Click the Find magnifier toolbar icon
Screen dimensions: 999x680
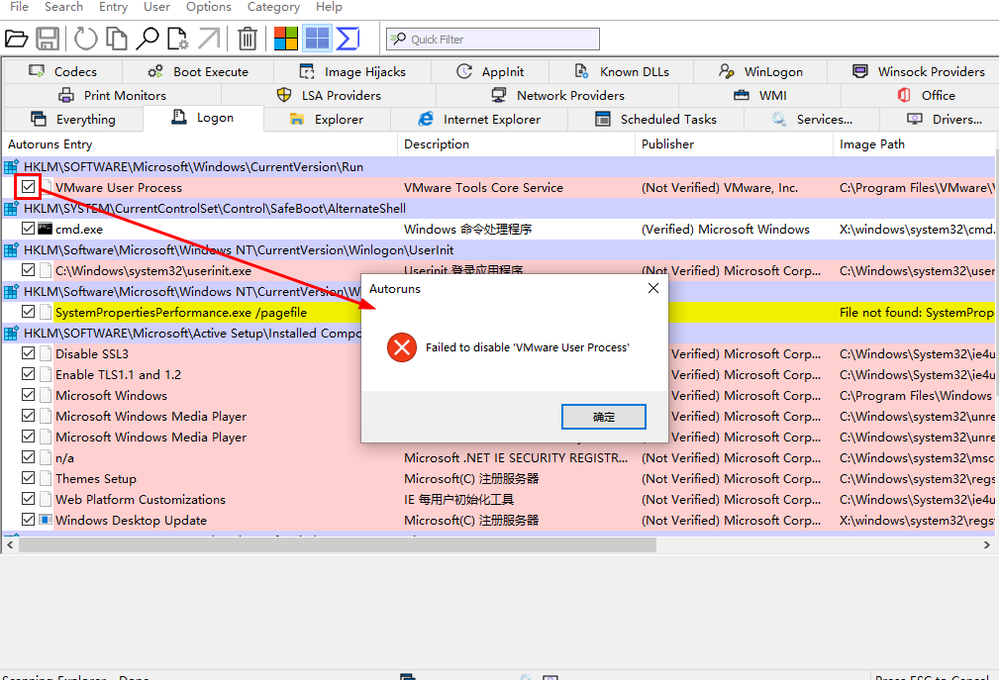(x=147, y=39)
